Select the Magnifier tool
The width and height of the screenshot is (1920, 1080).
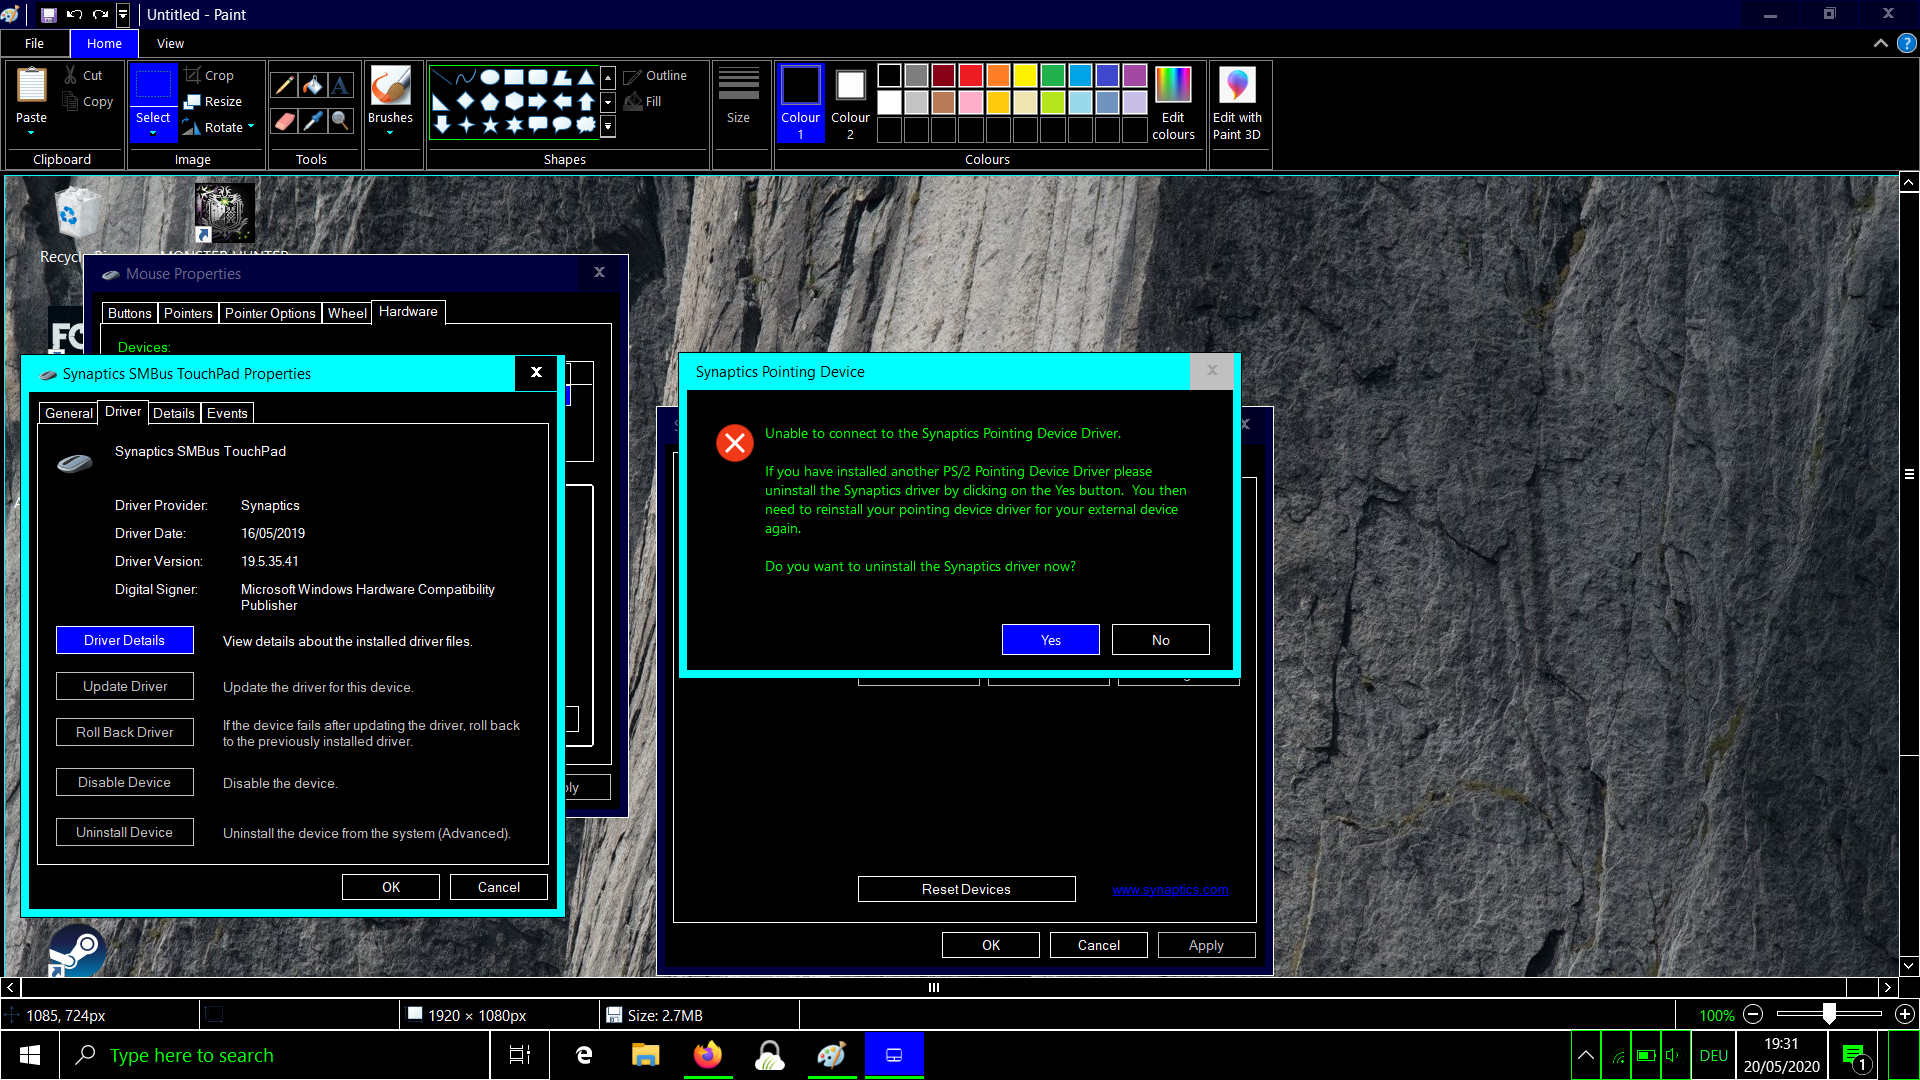340,121
